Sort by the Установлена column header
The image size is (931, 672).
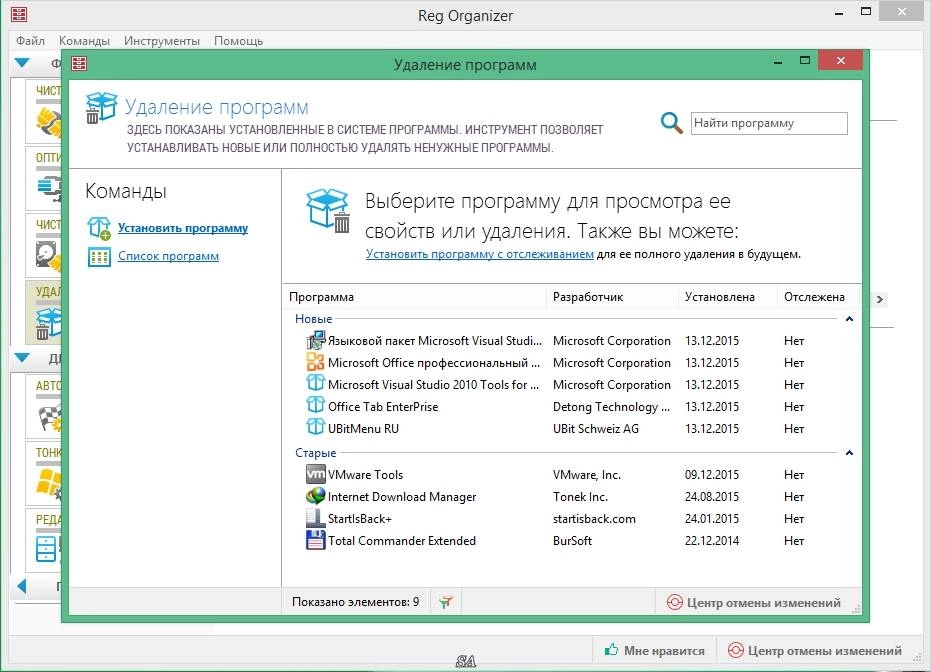(728, 297)
